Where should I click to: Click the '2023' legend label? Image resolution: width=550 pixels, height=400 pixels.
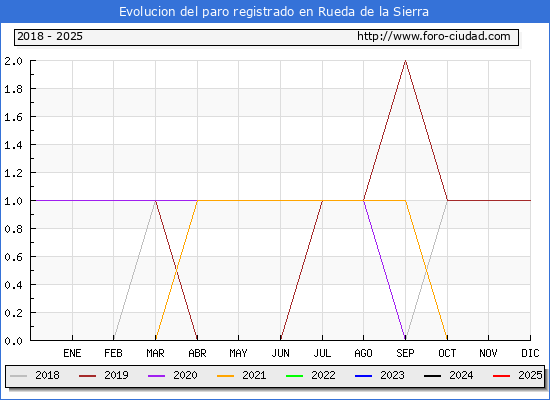coord(393,375)
